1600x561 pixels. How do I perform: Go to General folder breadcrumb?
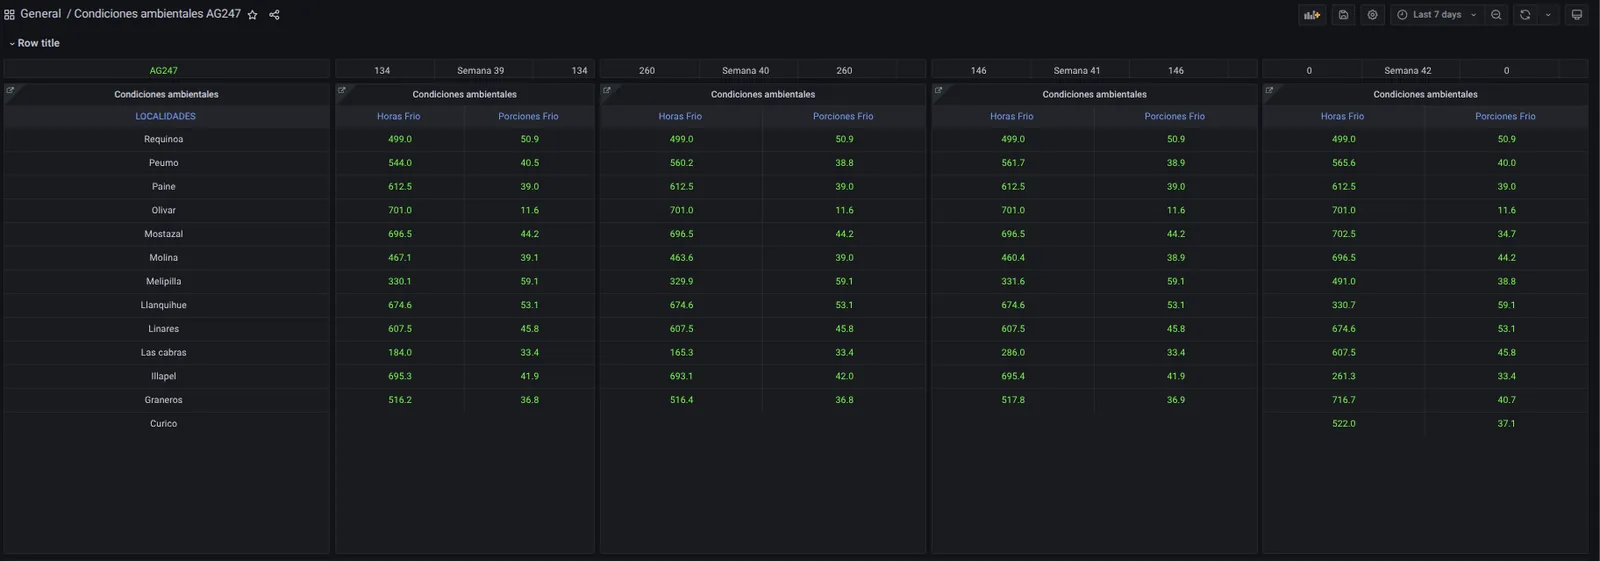point(41,14)
